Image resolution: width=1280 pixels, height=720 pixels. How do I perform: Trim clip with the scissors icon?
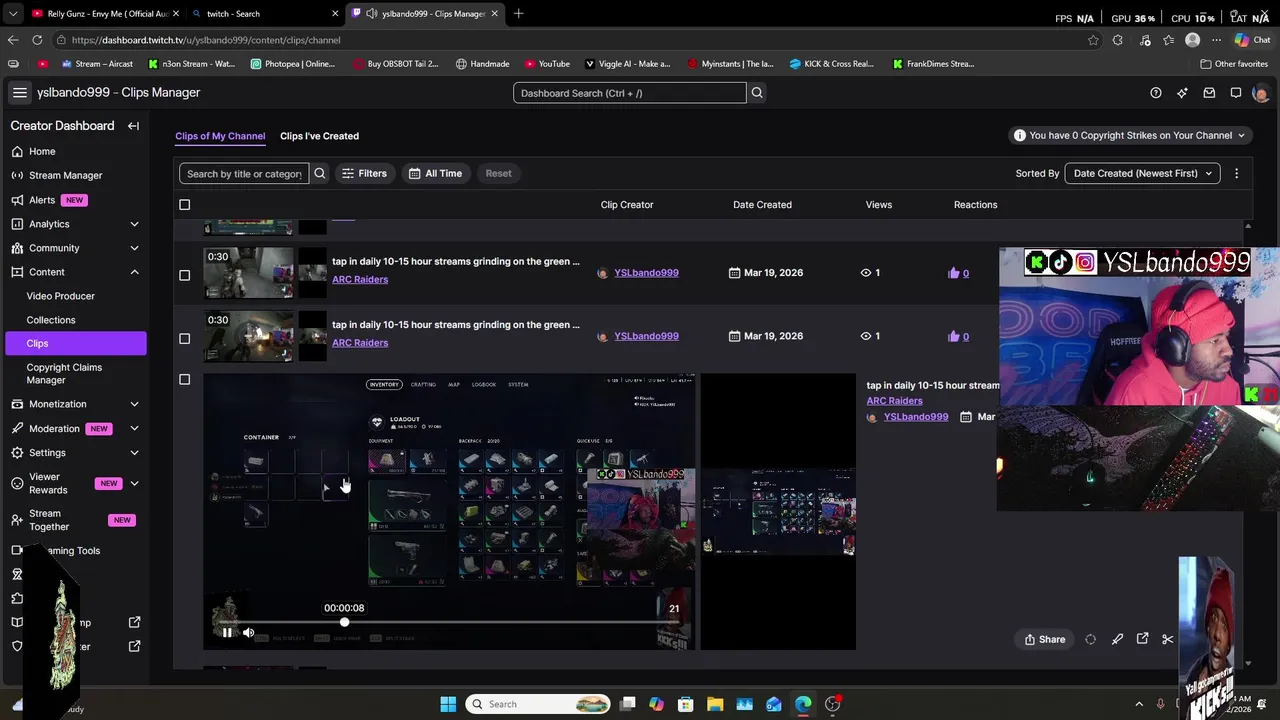pos(1167,640)
